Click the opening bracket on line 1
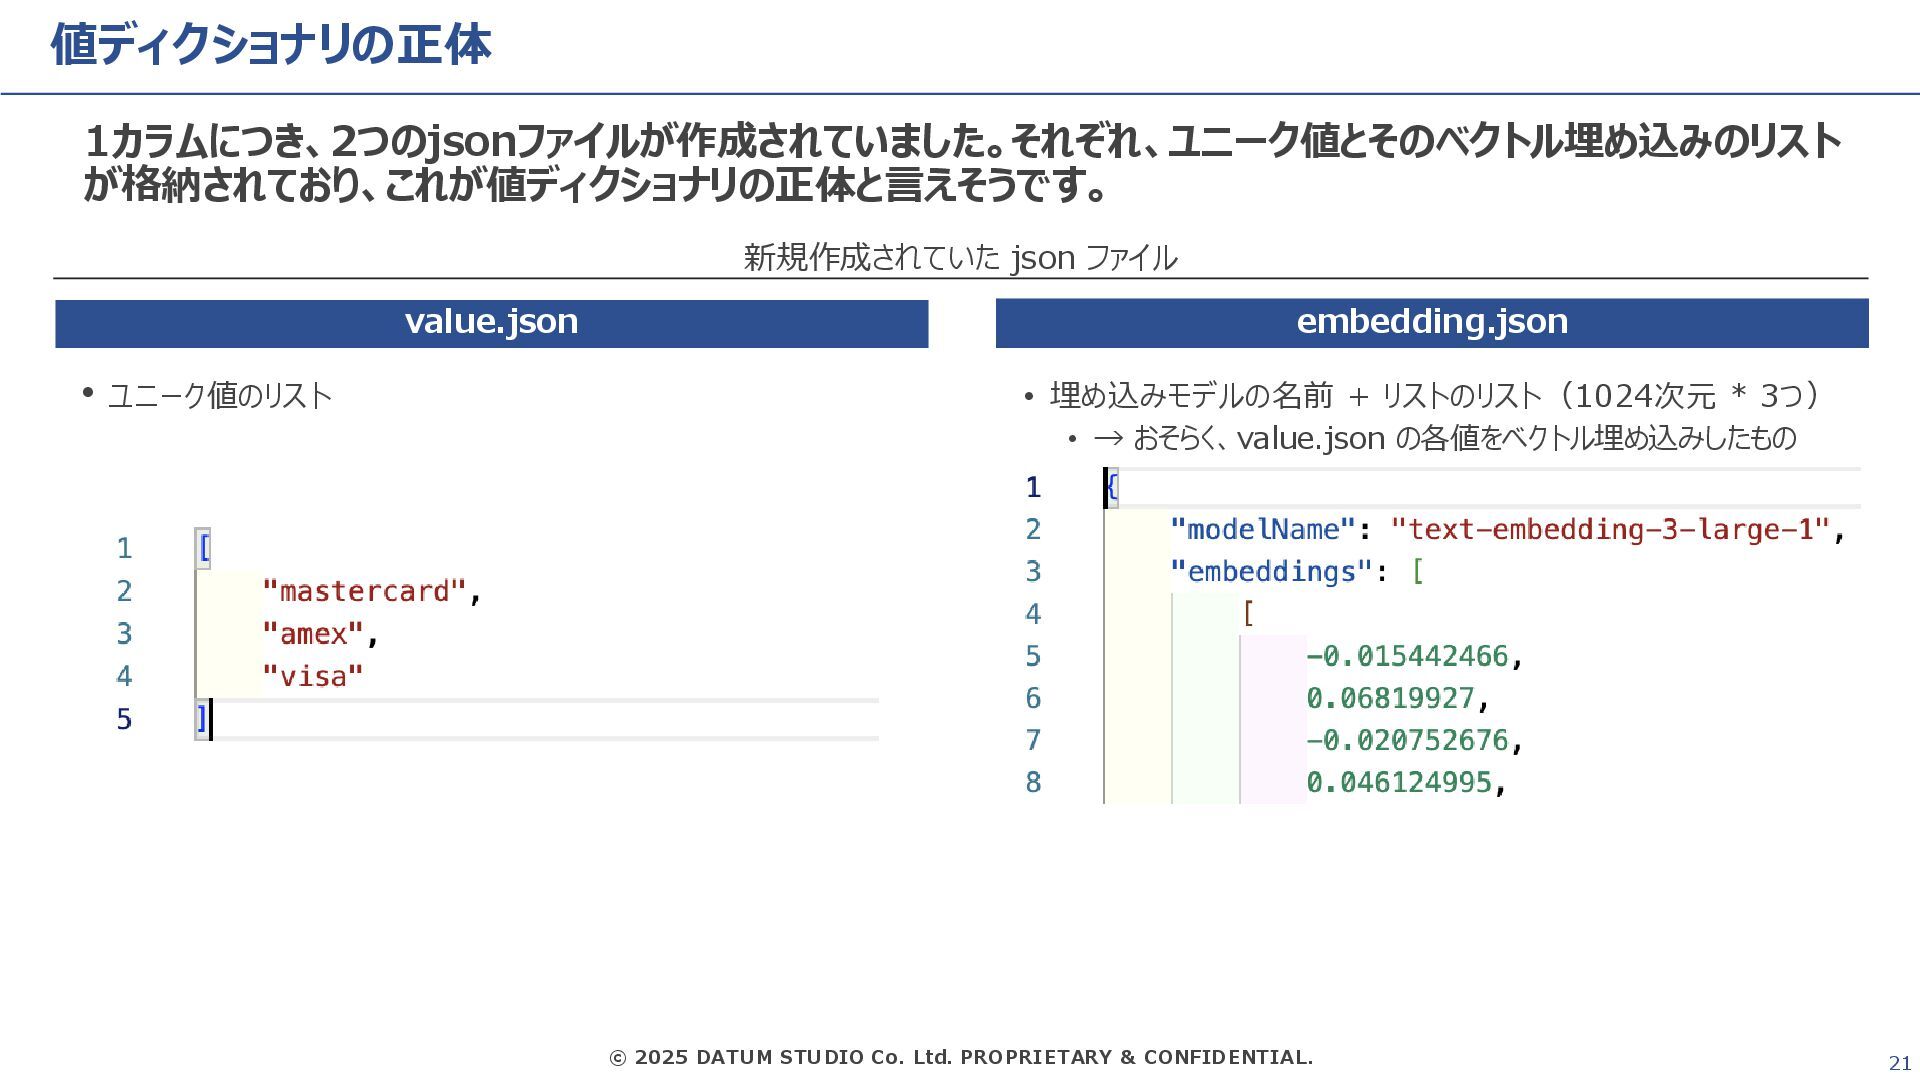 (x=204, y=548)
